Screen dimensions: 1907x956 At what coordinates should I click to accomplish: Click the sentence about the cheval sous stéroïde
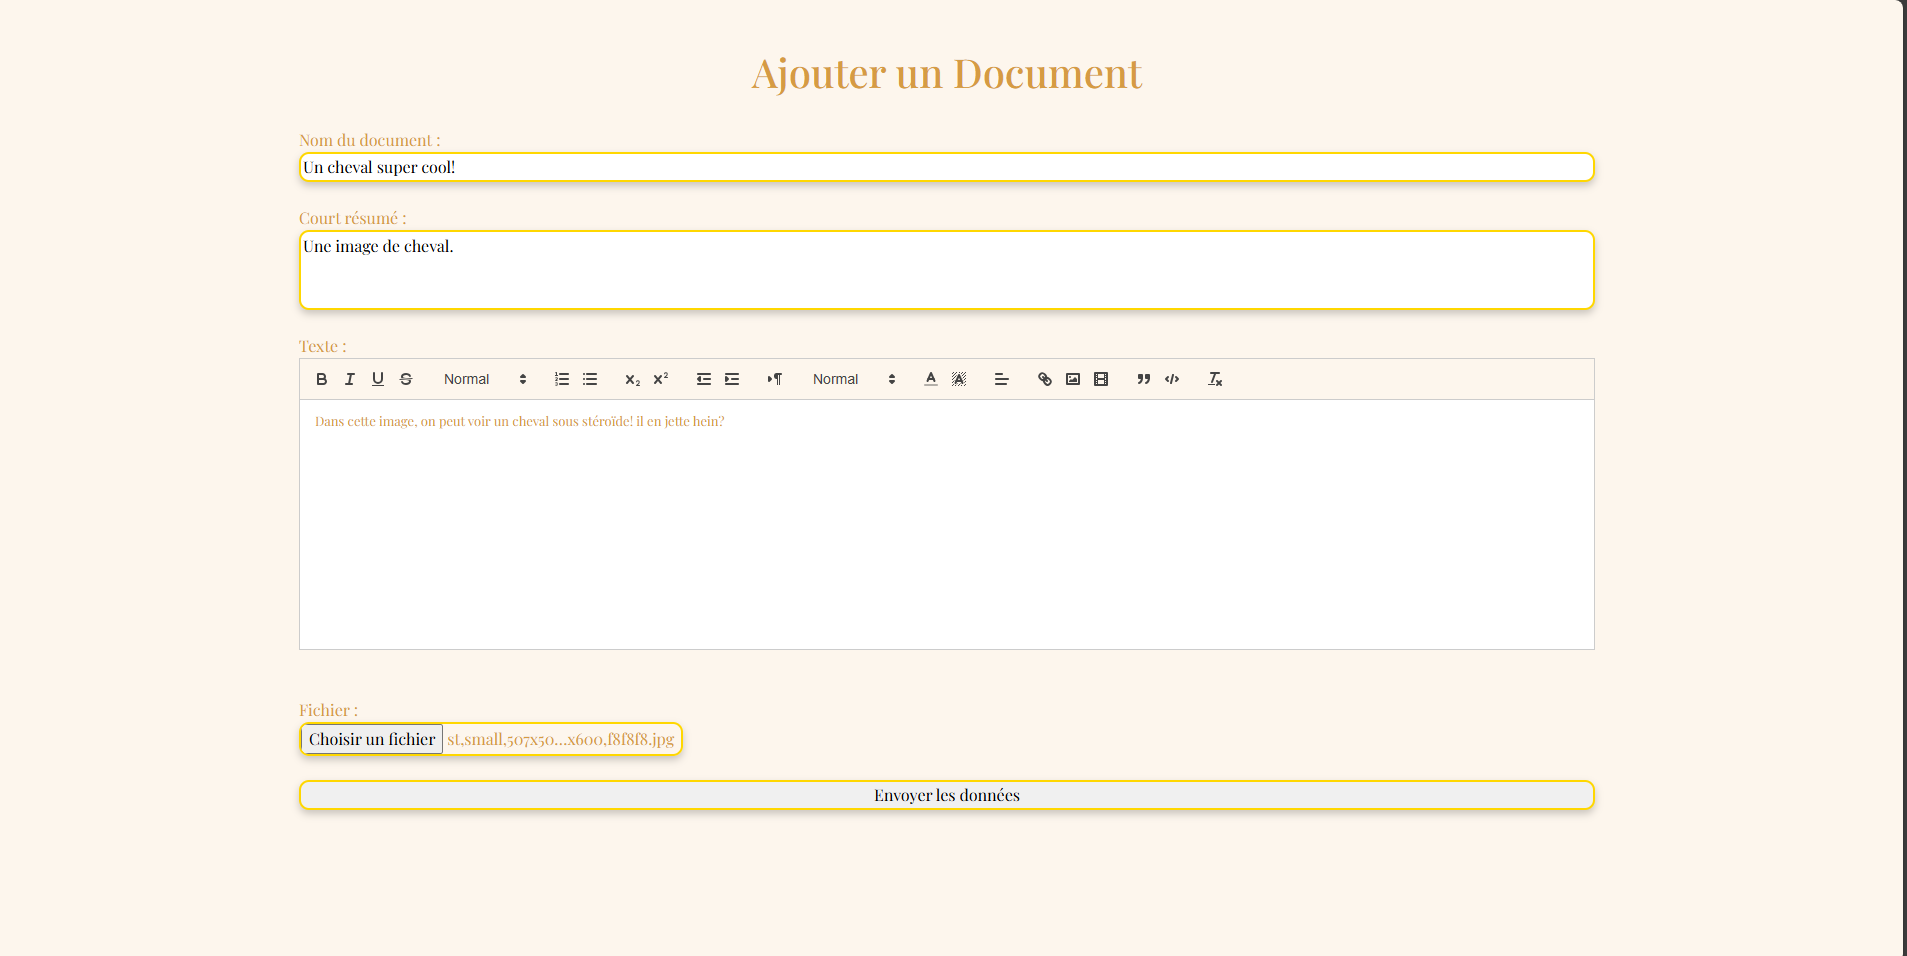pos(520,421)
